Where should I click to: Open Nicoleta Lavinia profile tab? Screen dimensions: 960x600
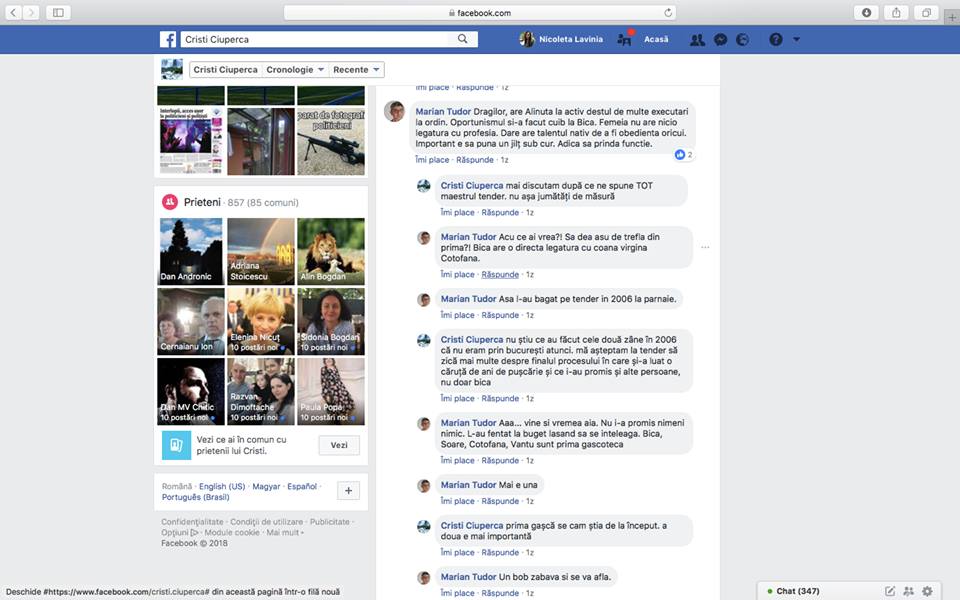tap(561, 40)
